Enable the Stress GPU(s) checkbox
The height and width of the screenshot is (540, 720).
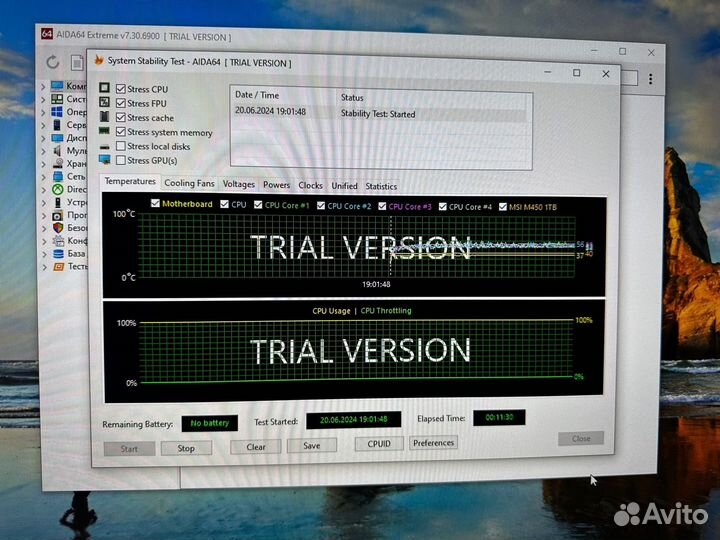pyautogui.click(x=121, y=160)
